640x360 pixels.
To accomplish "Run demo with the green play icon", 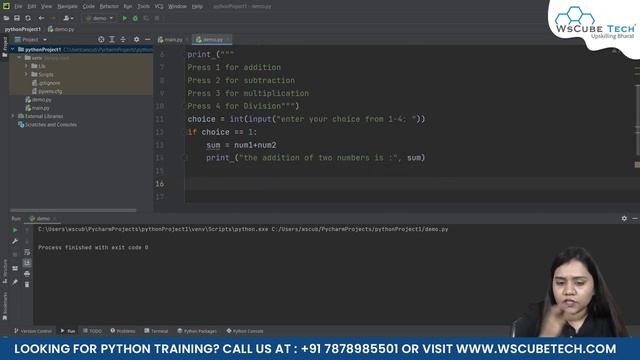I will pos(124,18).
